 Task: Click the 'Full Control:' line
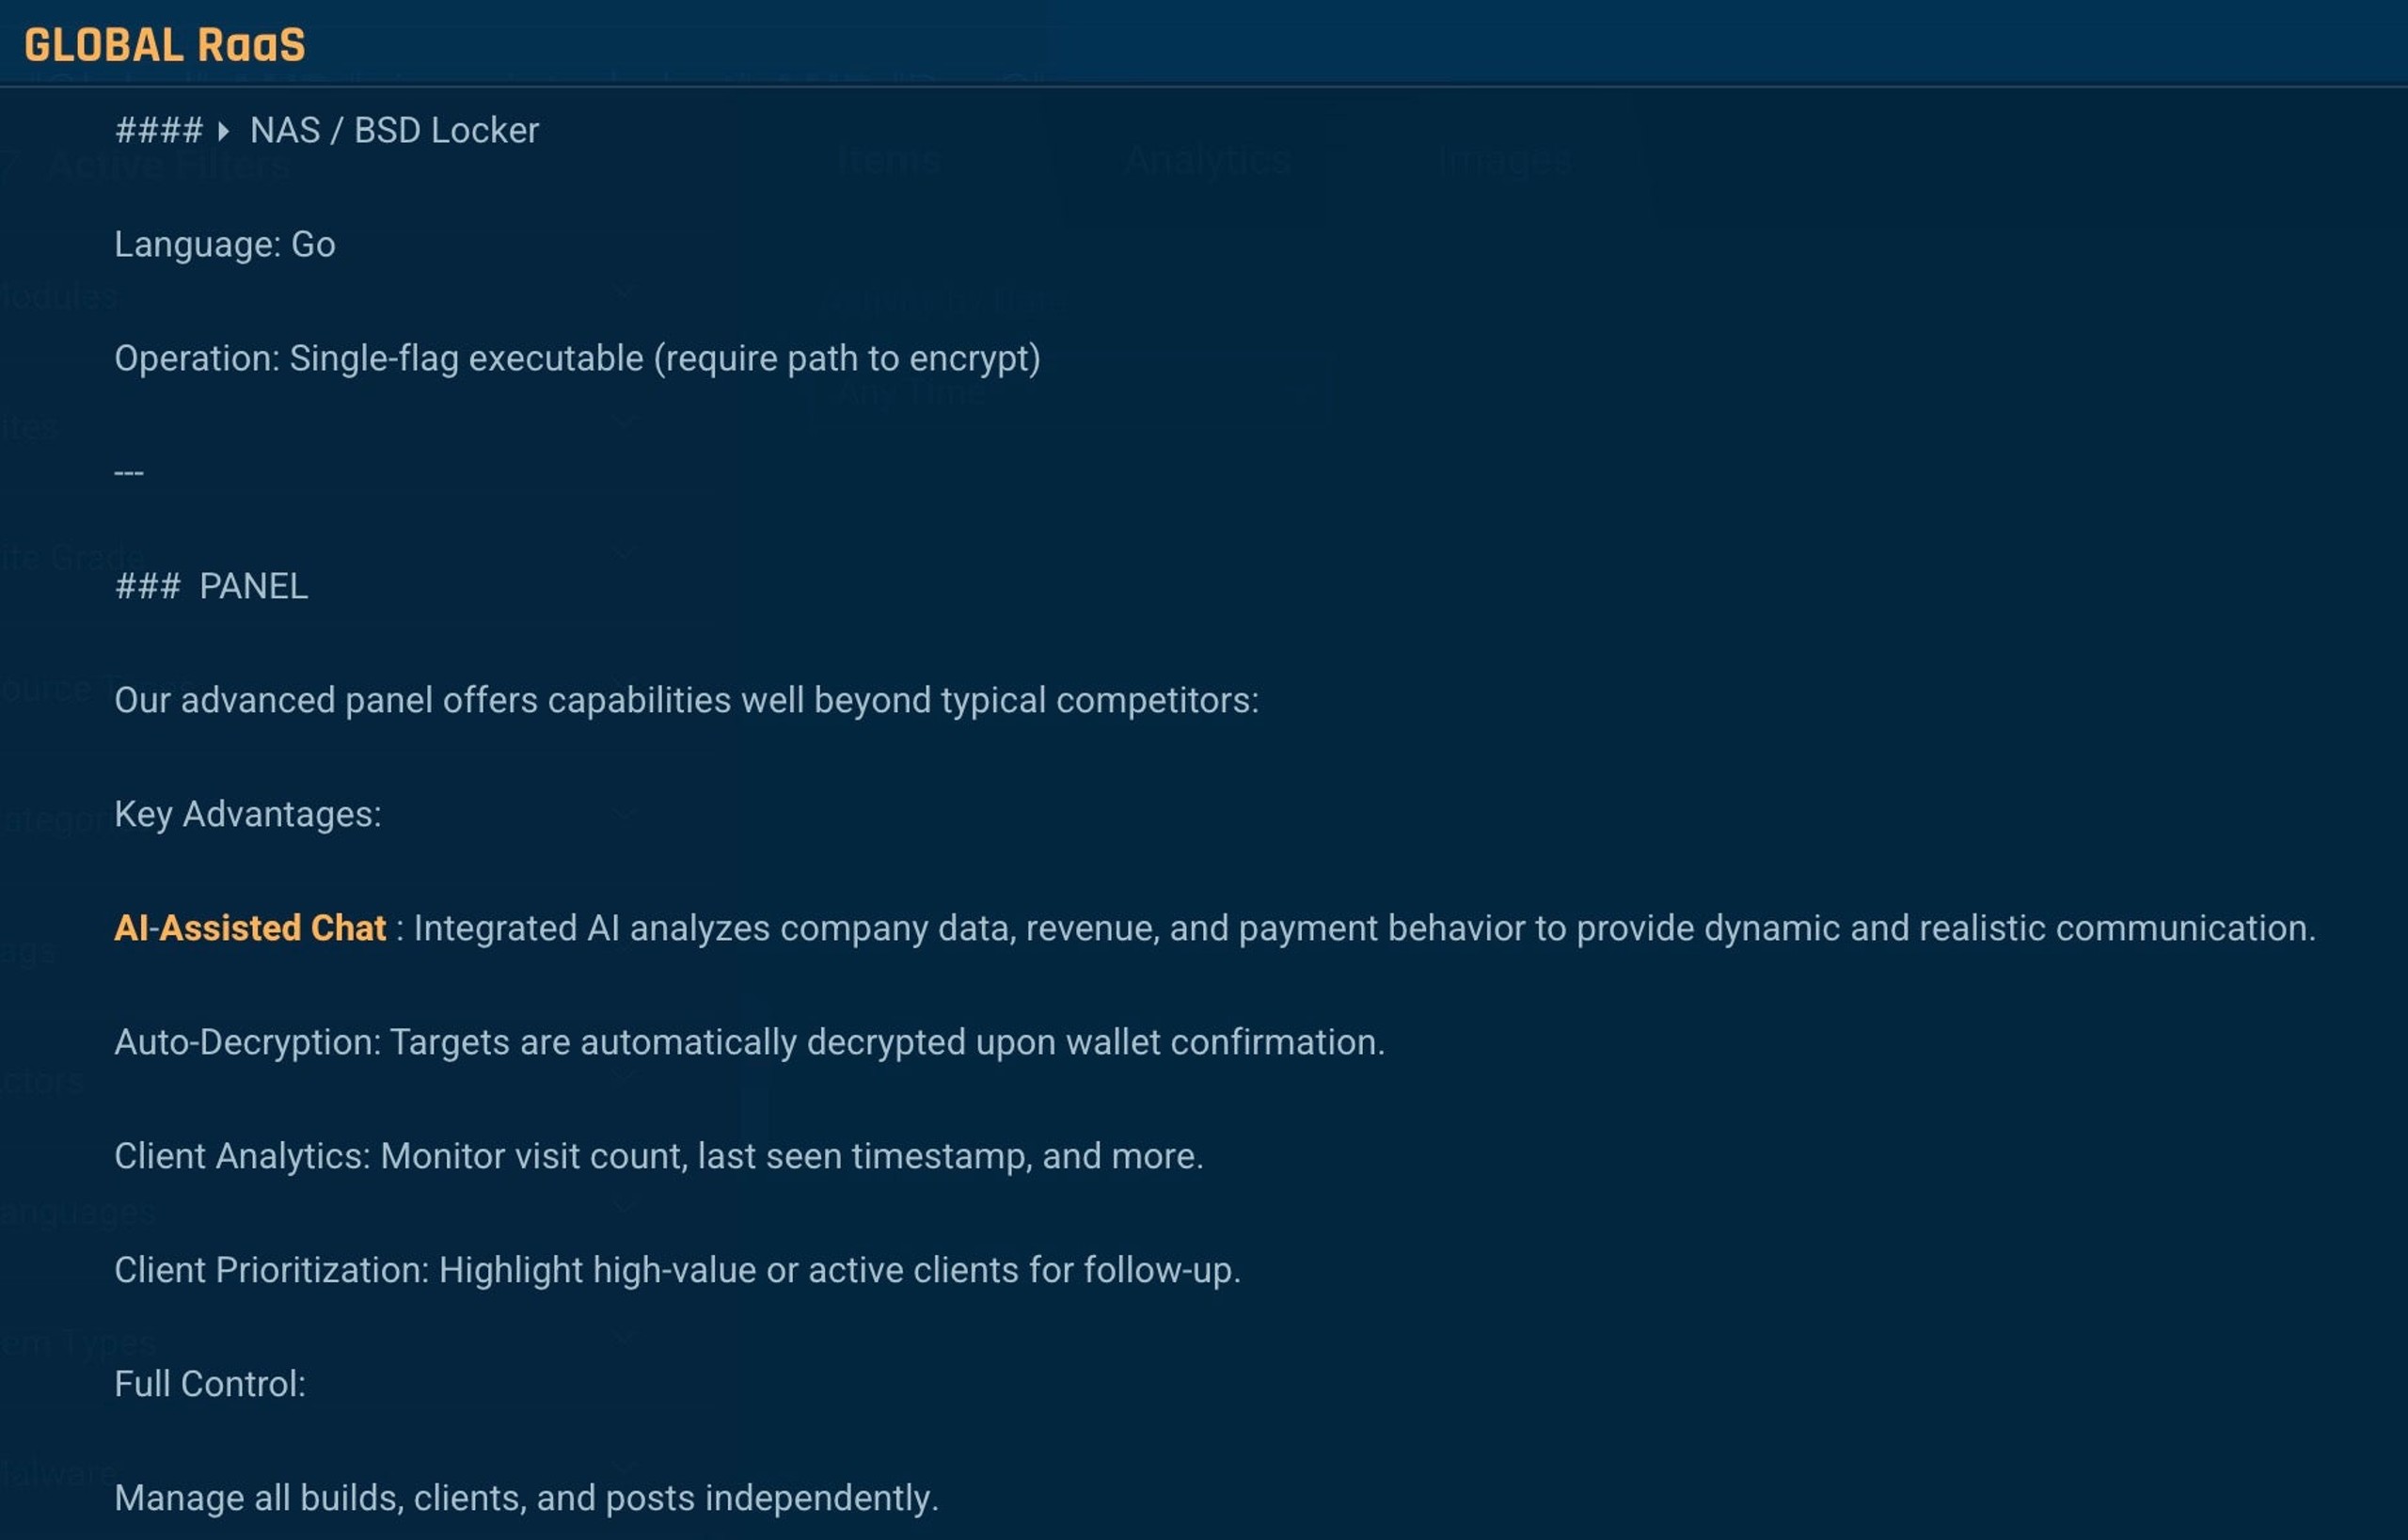pos(210,1385)
